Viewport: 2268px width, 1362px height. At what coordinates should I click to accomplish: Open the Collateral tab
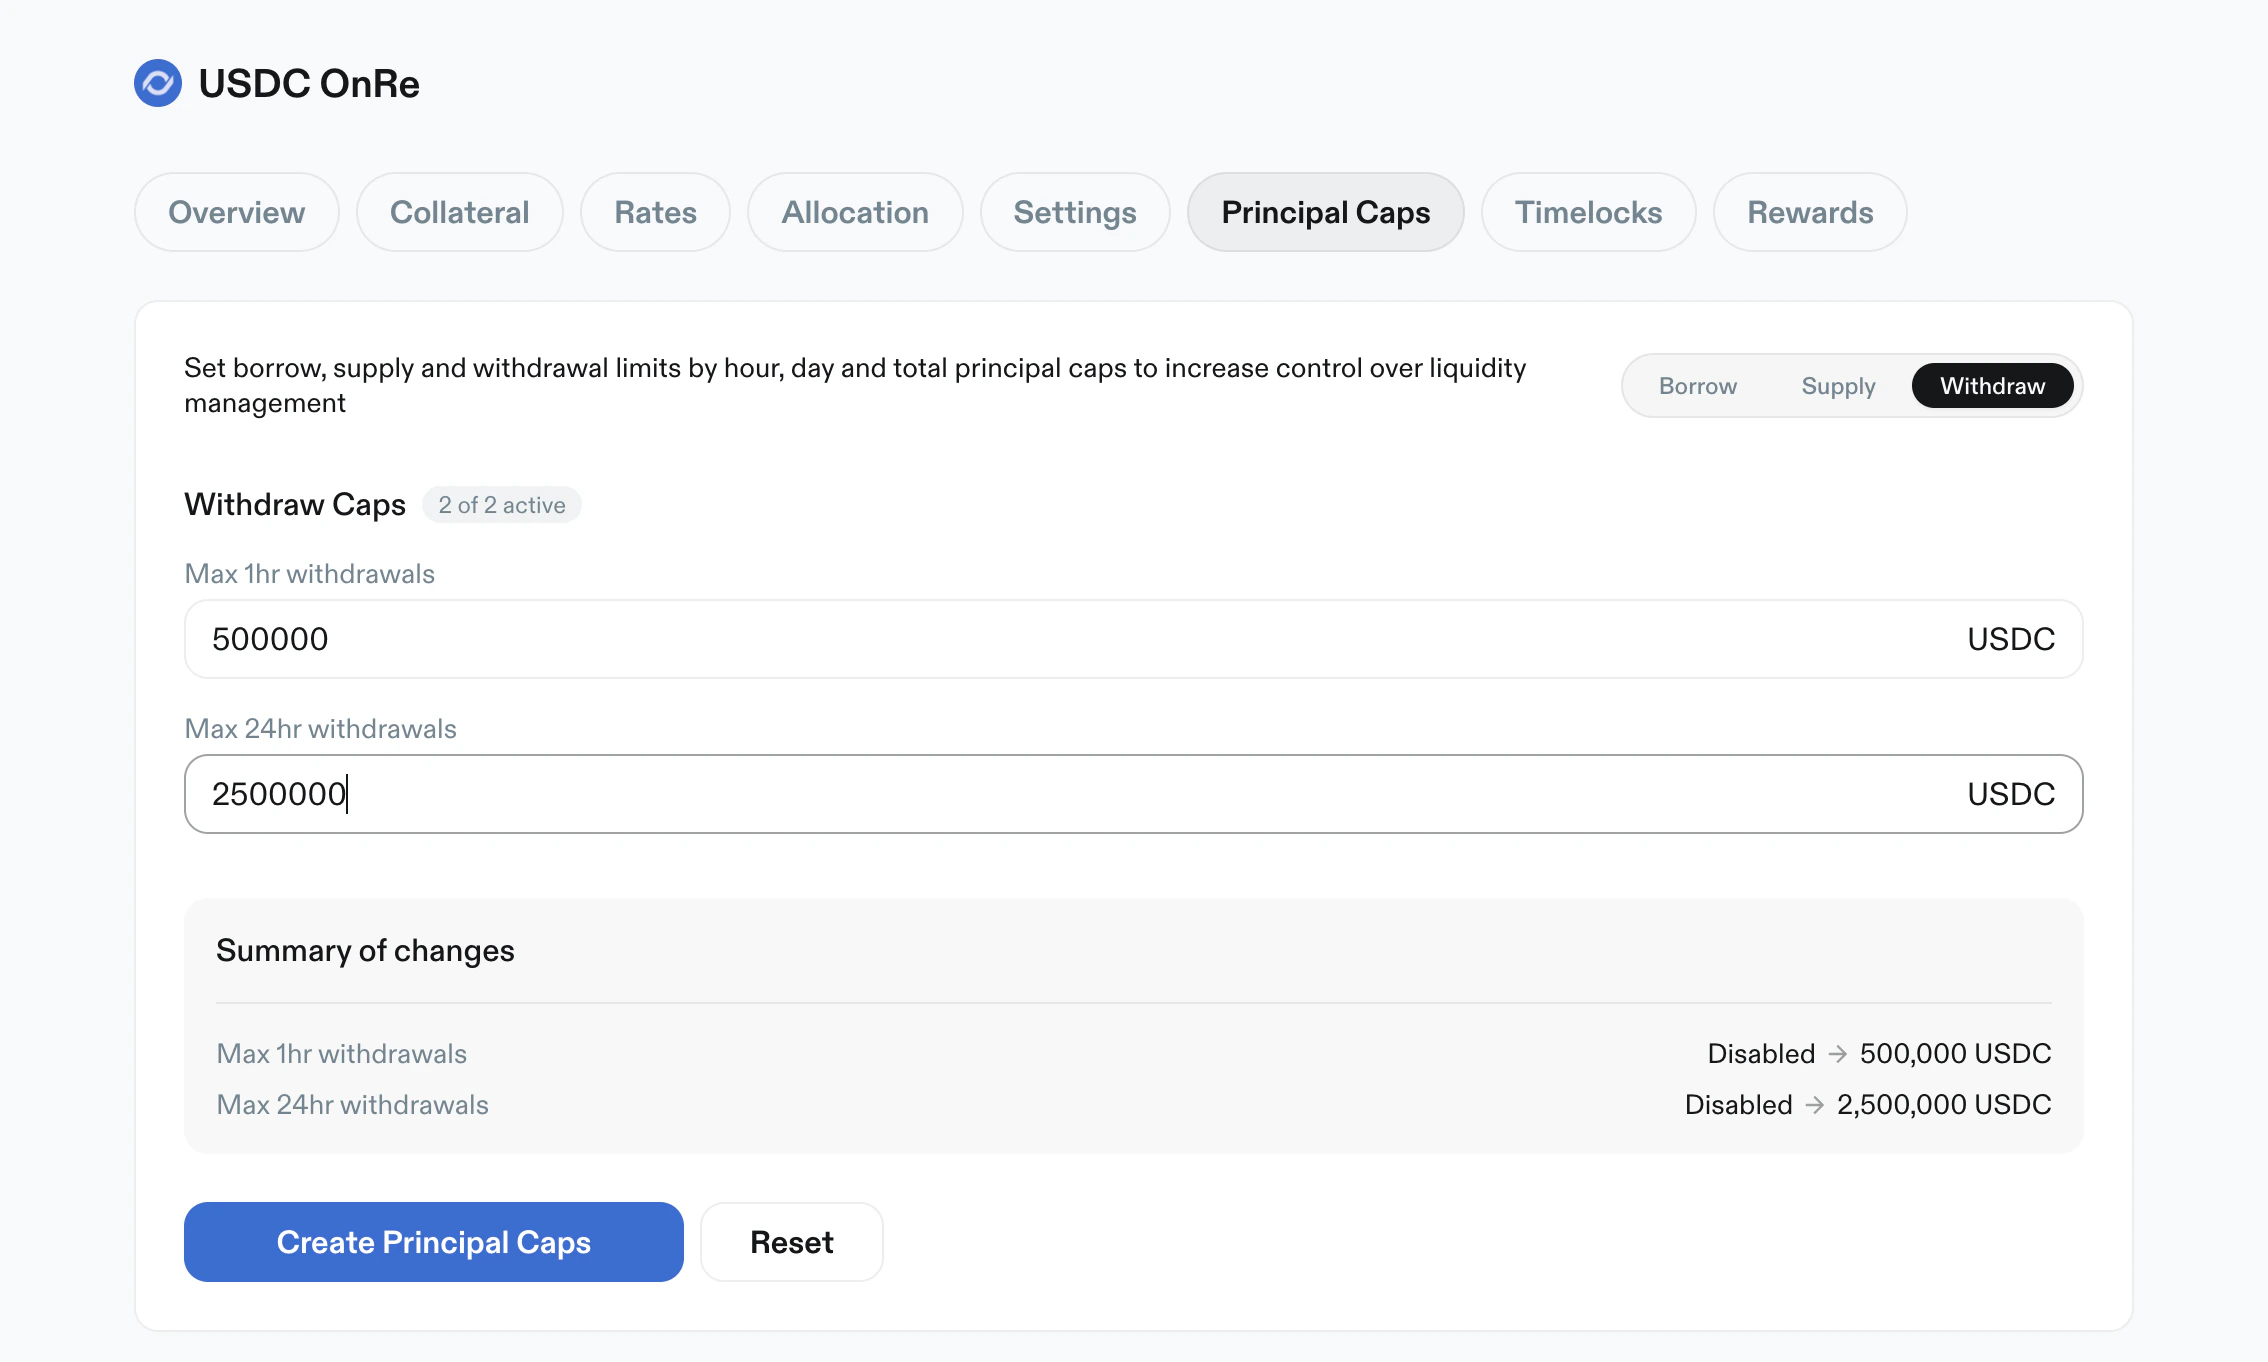pyautogui.click(x=459, y=212)
